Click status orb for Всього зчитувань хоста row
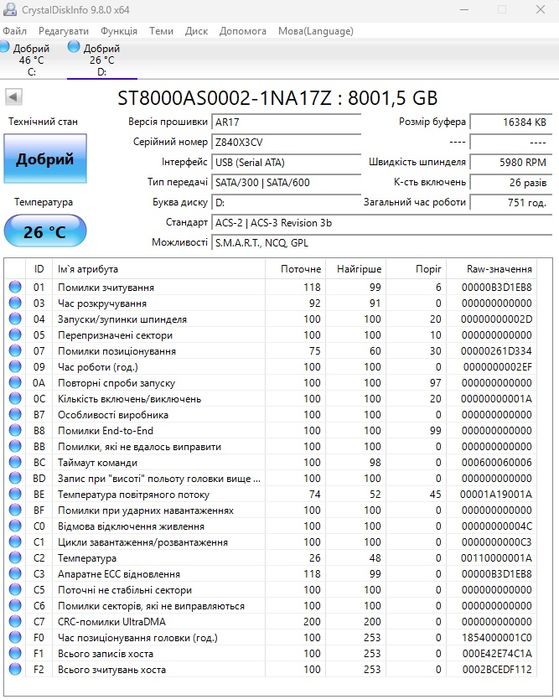This screenshot has height=700, width=559. tap(15, 669)
